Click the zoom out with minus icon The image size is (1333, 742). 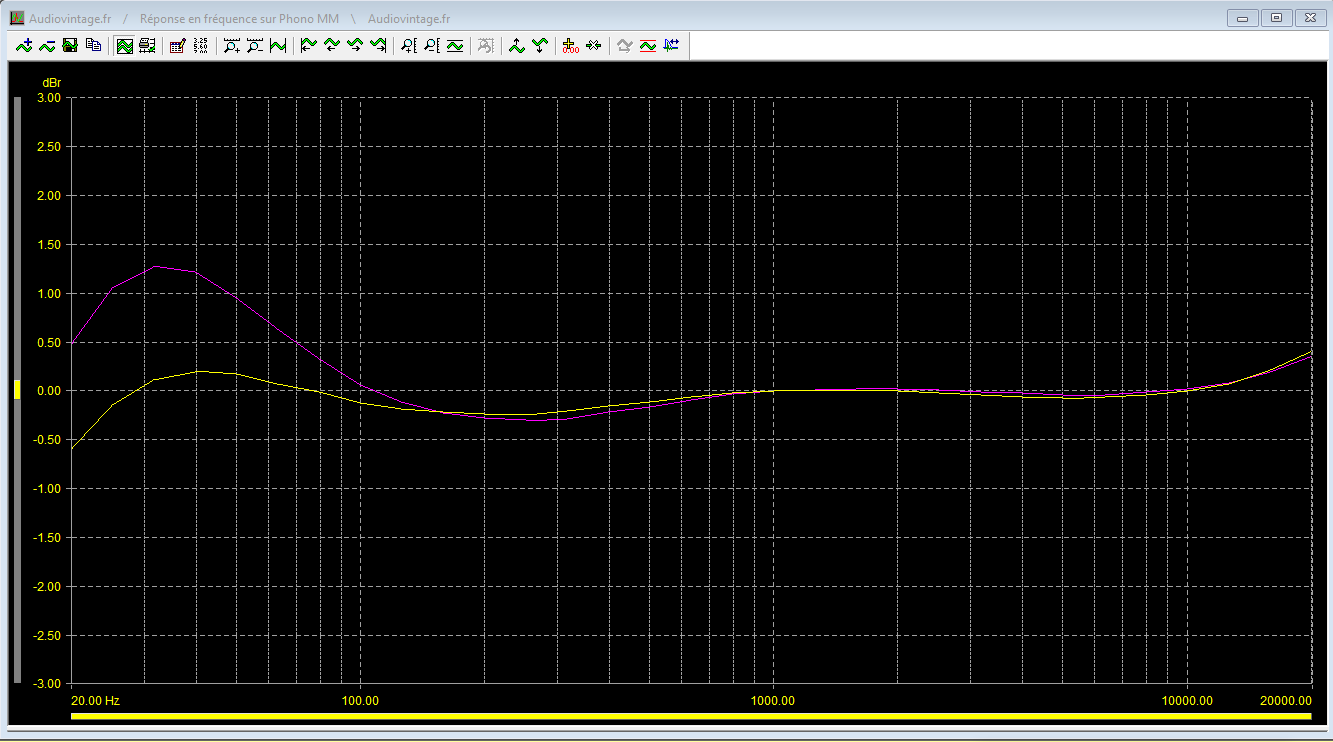255,45
